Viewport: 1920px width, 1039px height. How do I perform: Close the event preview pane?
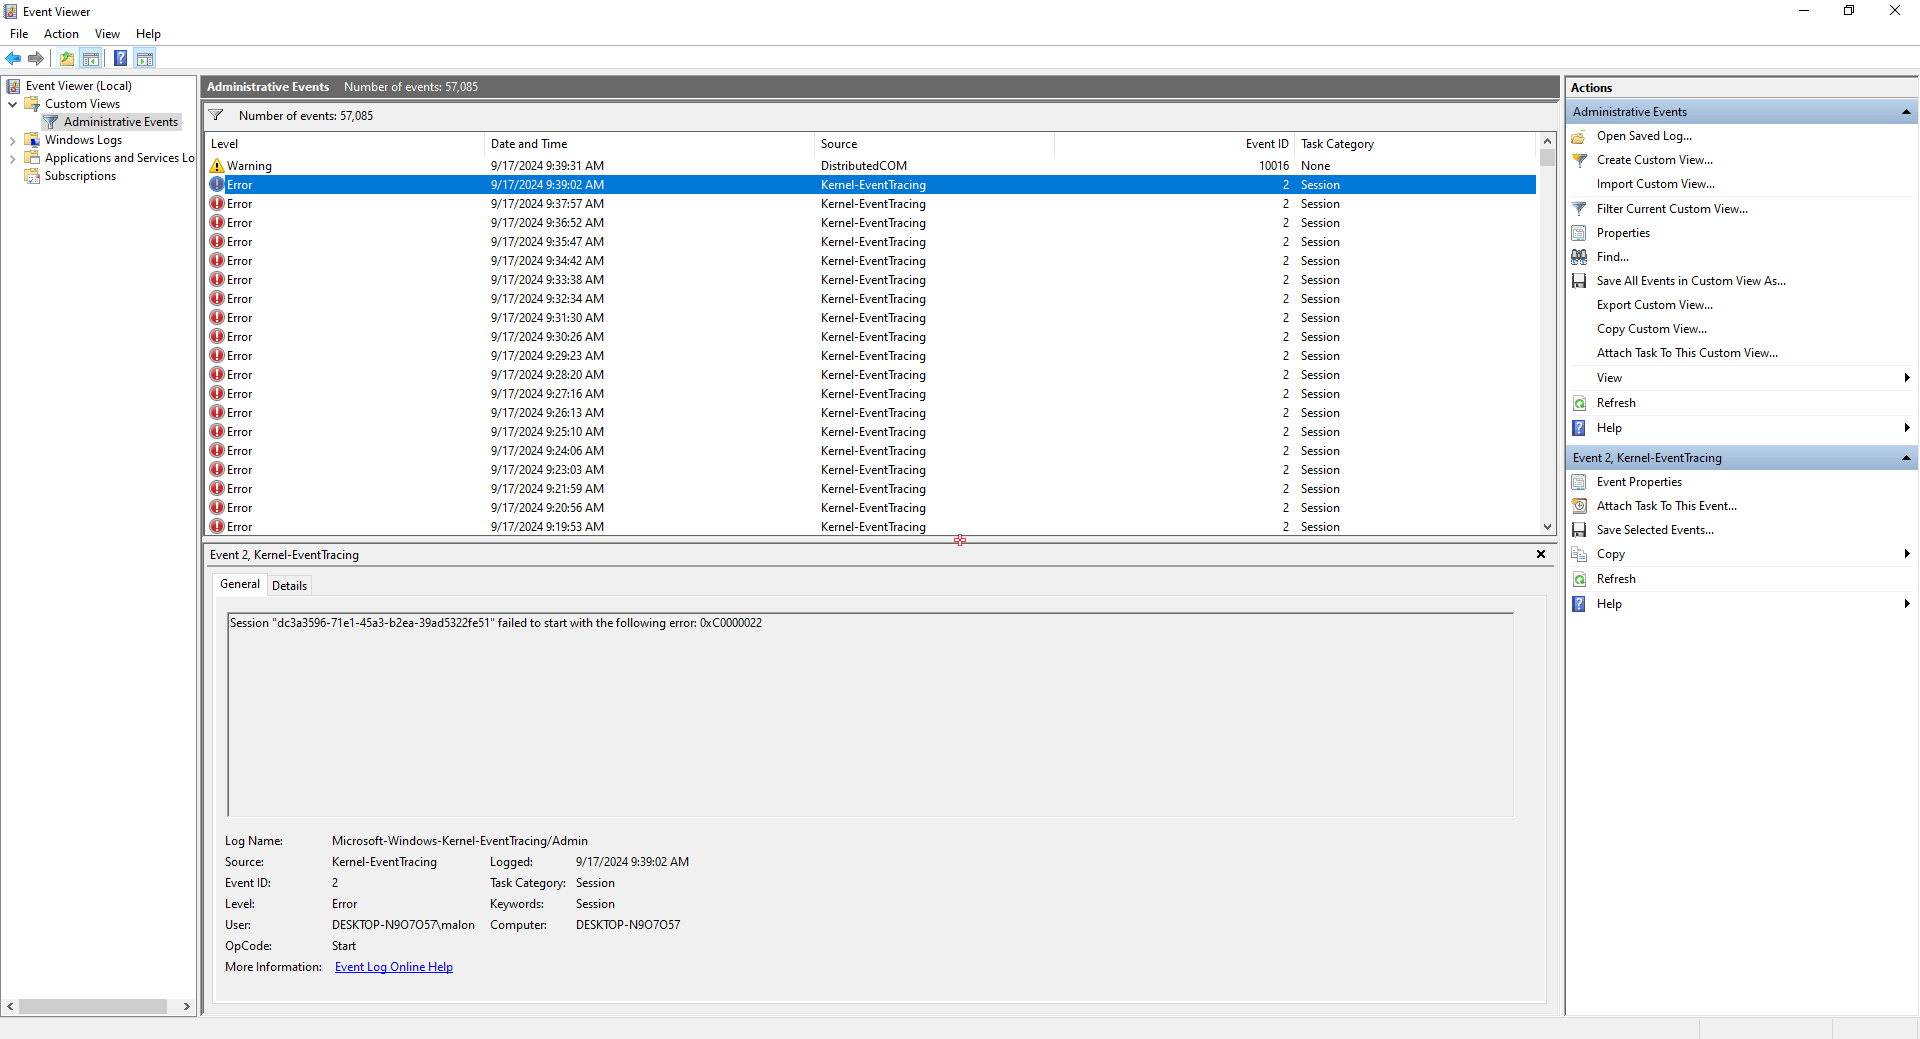pos(1541,554)
